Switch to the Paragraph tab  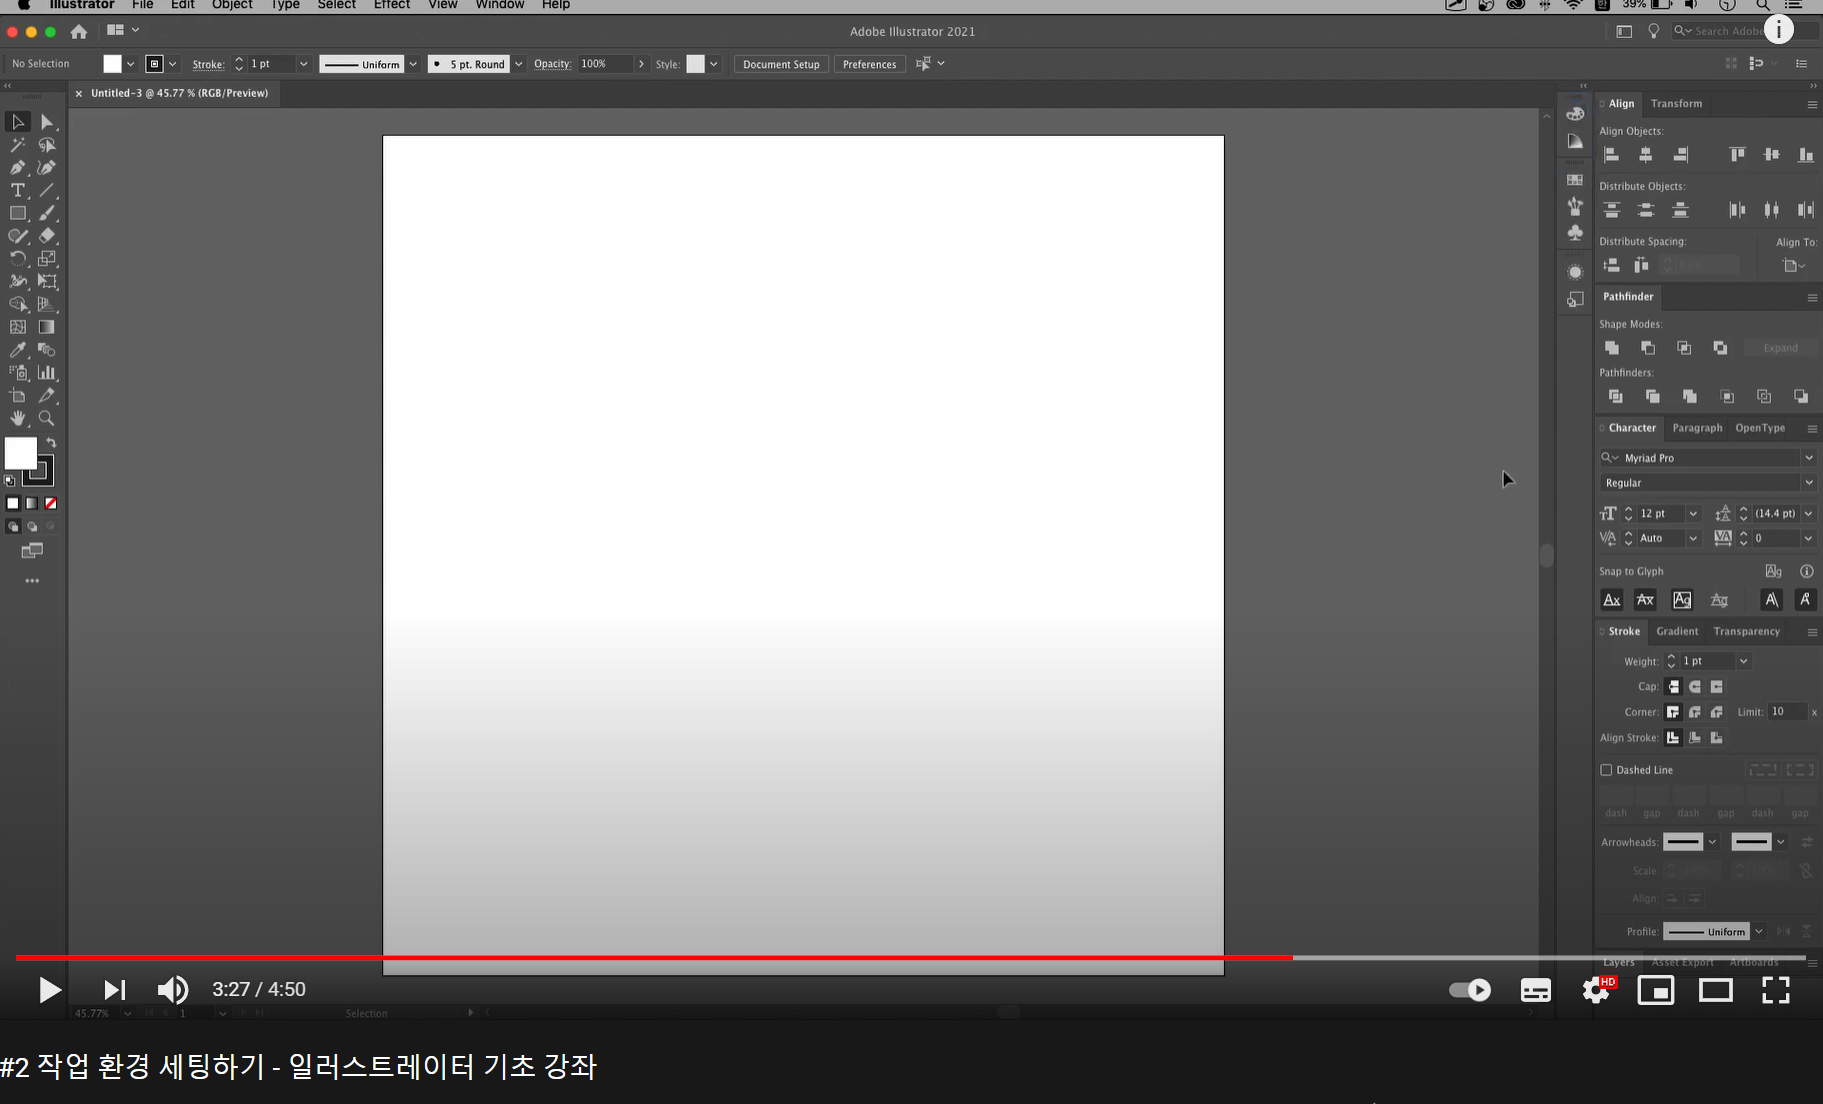pos(1697,428)
